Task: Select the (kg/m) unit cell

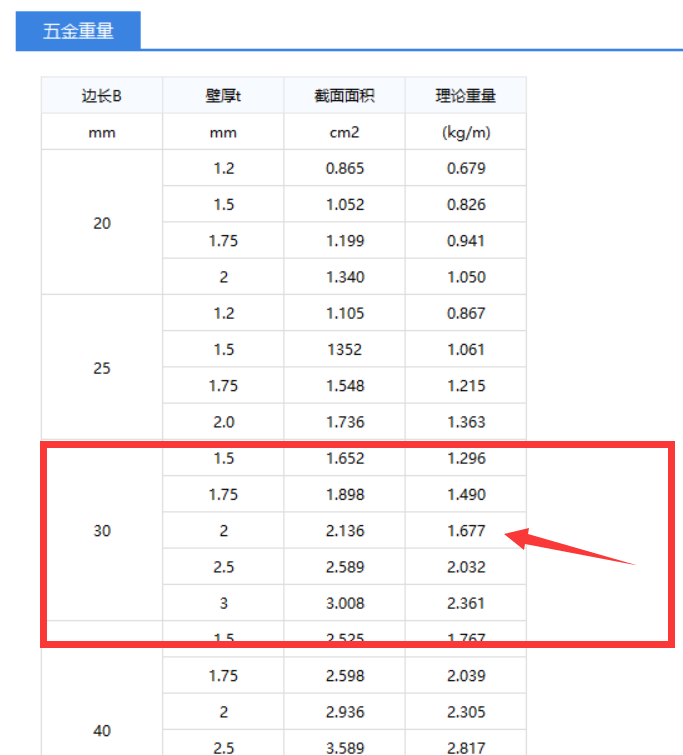Action: [466, 132]
